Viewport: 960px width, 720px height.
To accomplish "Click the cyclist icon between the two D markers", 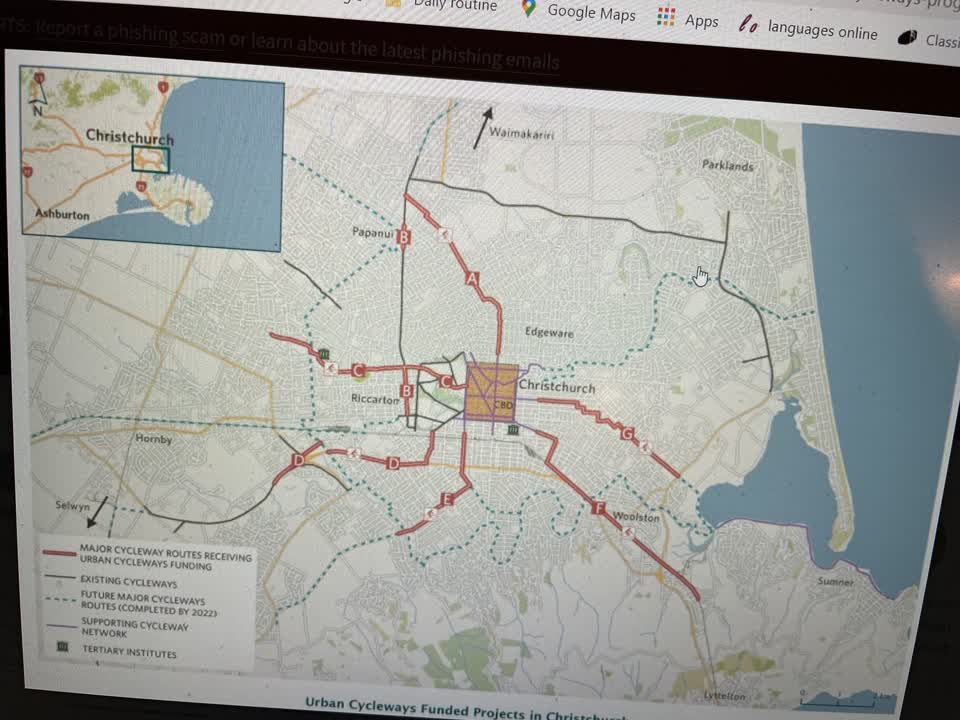I will tap(353, 453).
